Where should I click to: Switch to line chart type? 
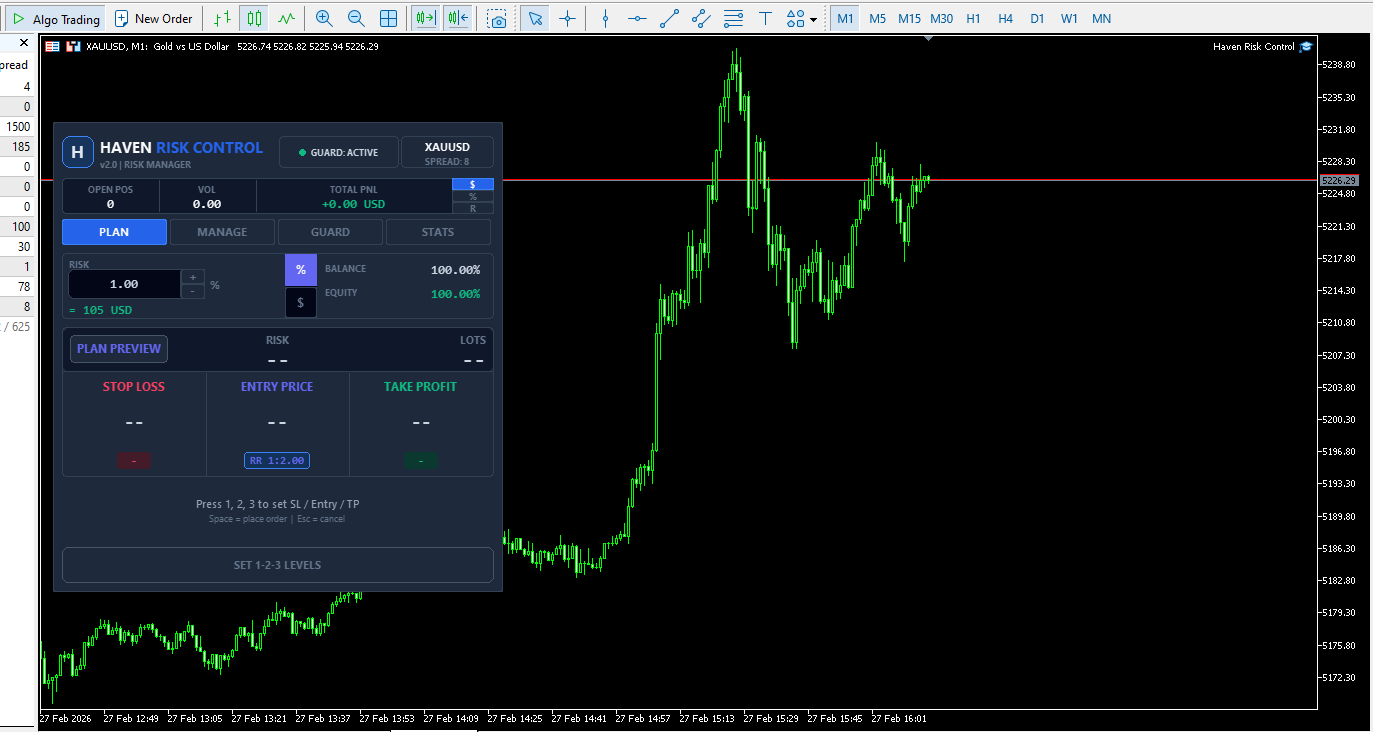click(287, 18)
